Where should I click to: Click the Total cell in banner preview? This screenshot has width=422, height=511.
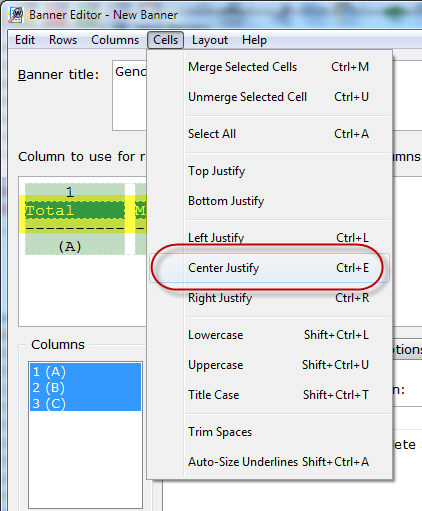75,211
